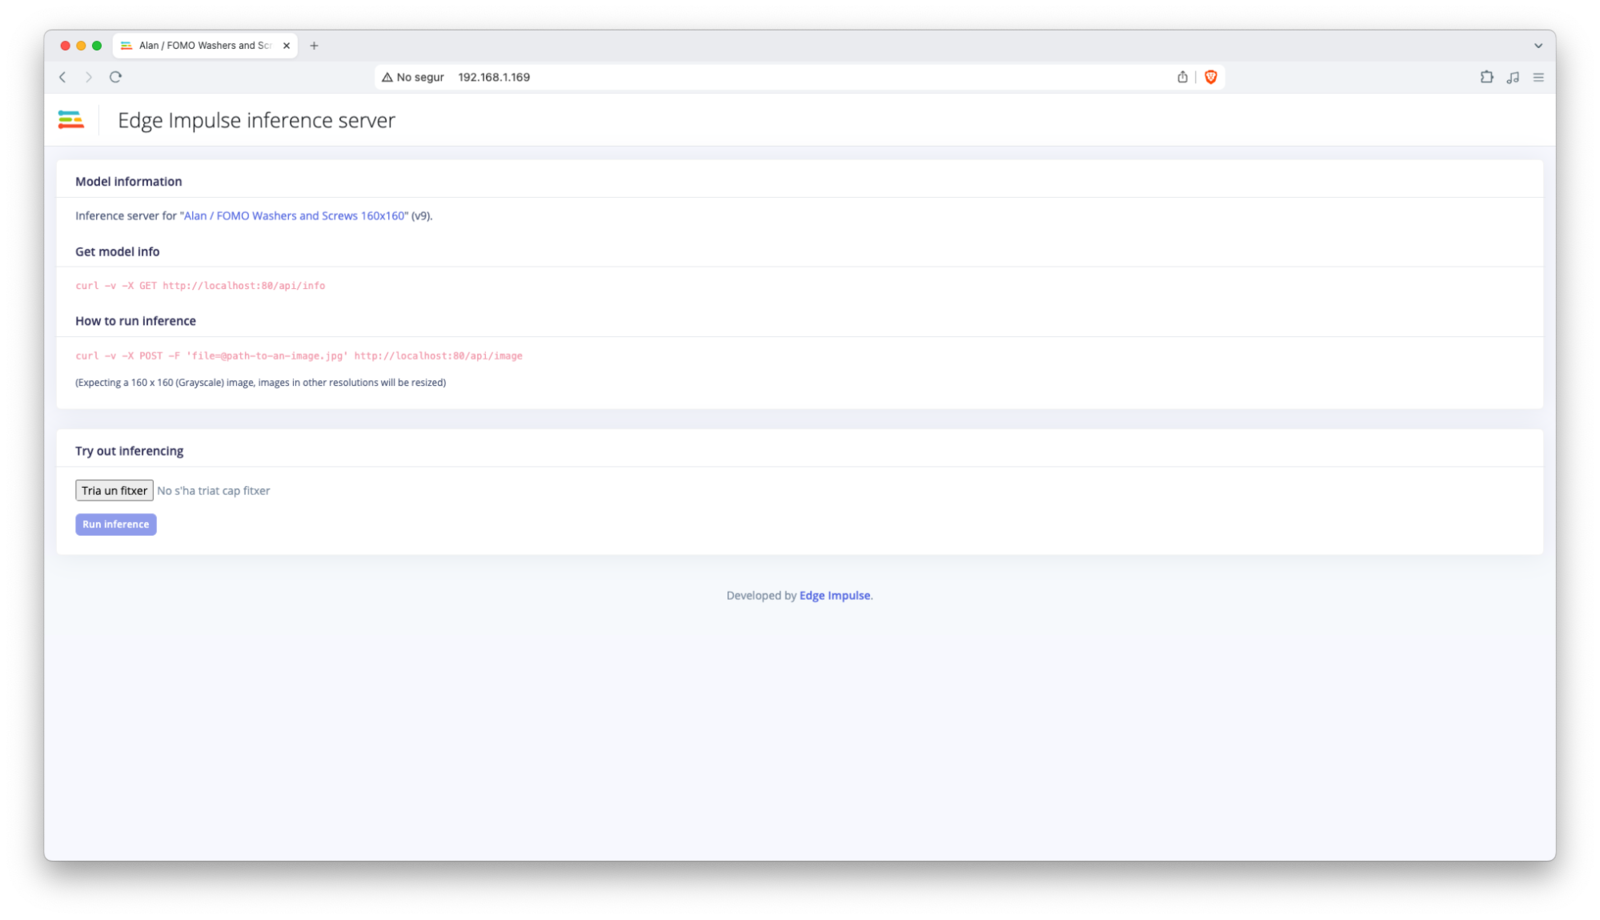The image size is (1600, 920).
Task: Open the browser hamburger menu
Action: click(1539, 77)
